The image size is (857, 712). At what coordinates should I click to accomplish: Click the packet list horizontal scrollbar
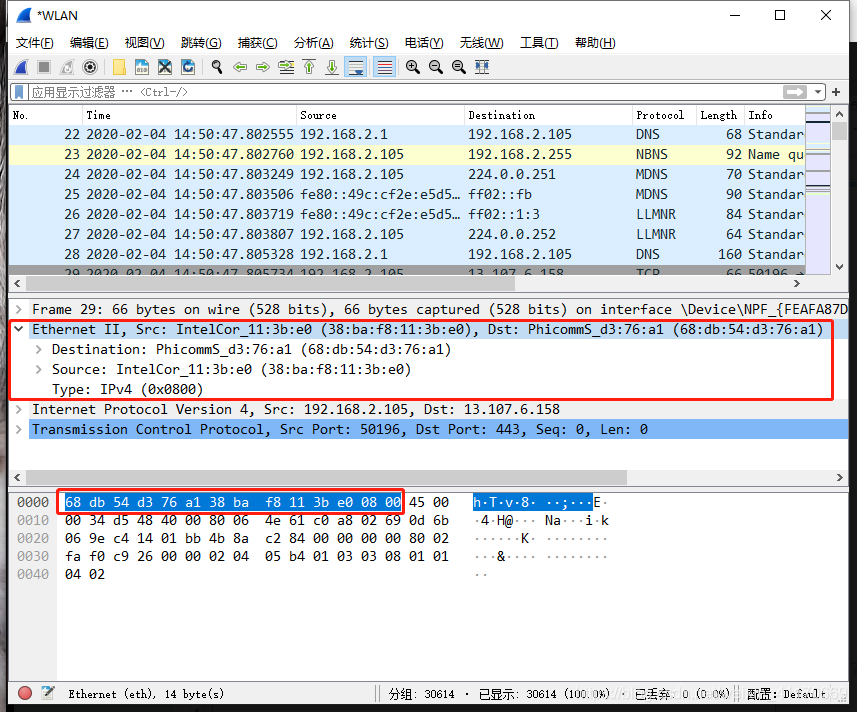point(270,284)
